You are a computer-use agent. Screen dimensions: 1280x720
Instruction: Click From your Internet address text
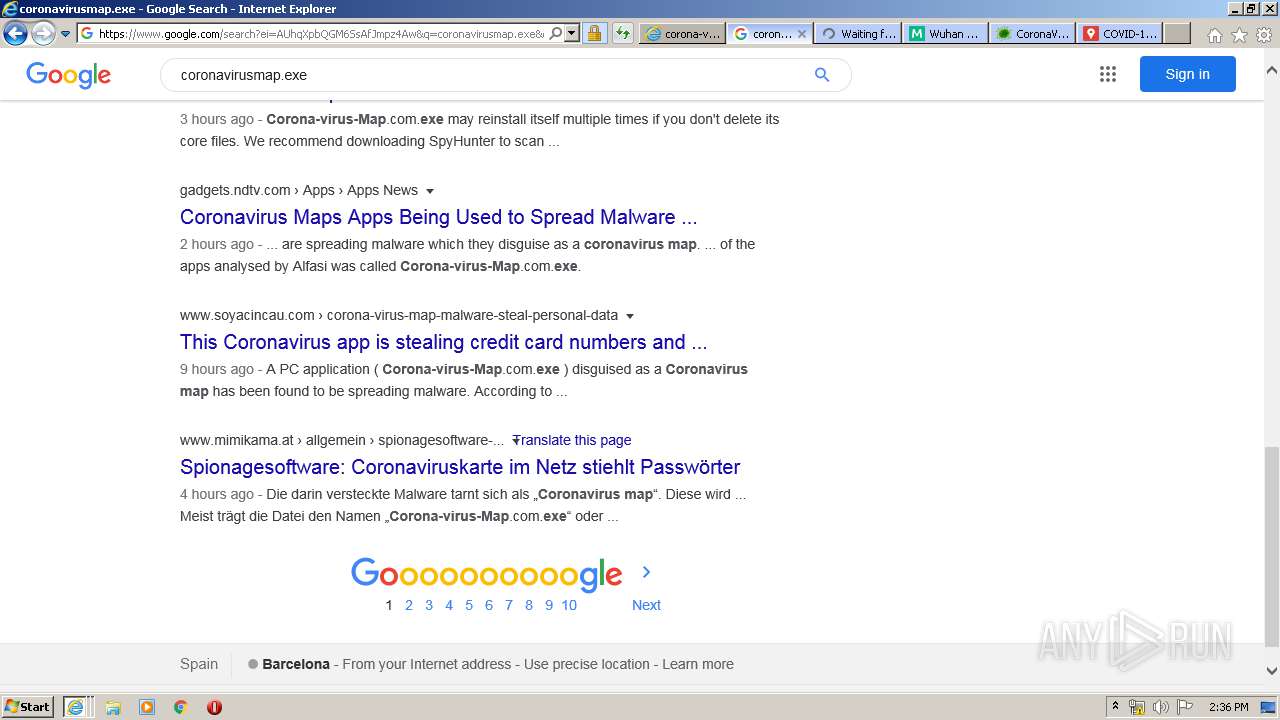pyautogui.click(x=427, y=664)
